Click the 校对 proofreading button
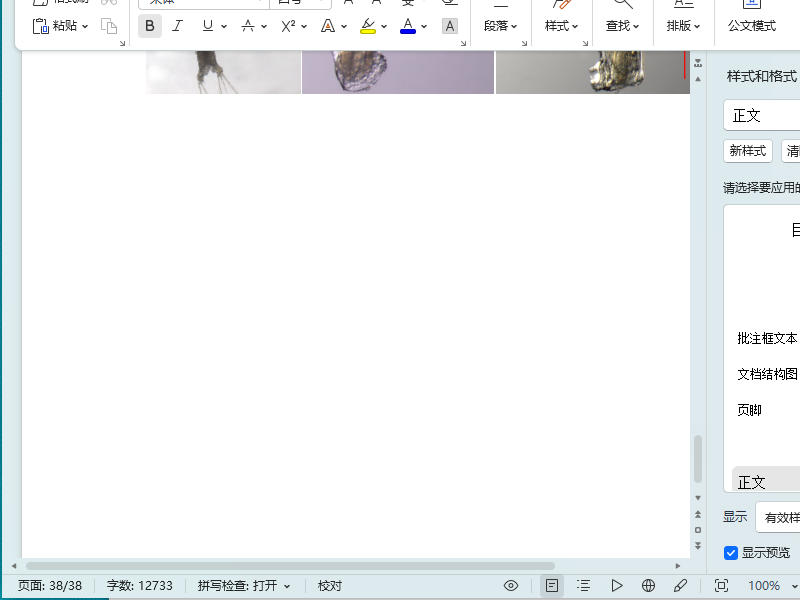The image size is (800, 600). [330, 586]
